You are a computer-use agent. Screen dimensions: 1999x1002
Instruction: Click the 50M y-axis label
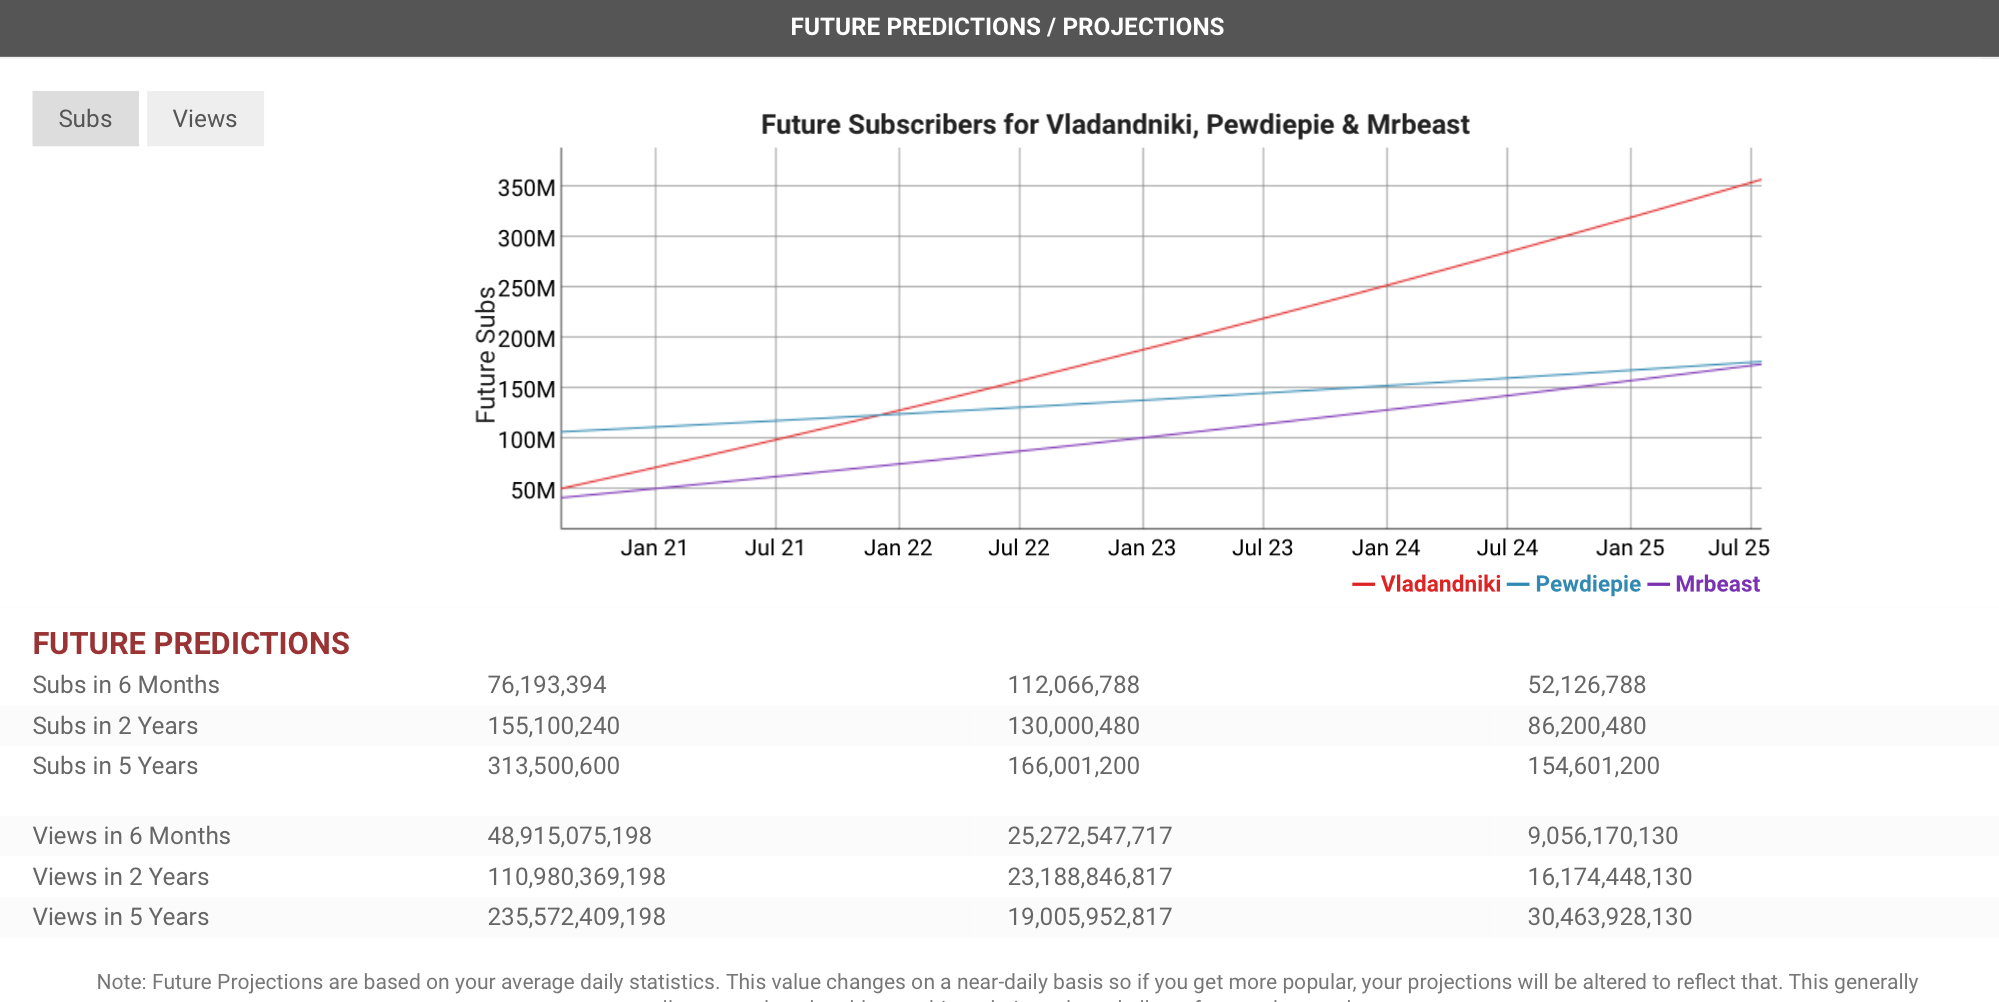533,490
